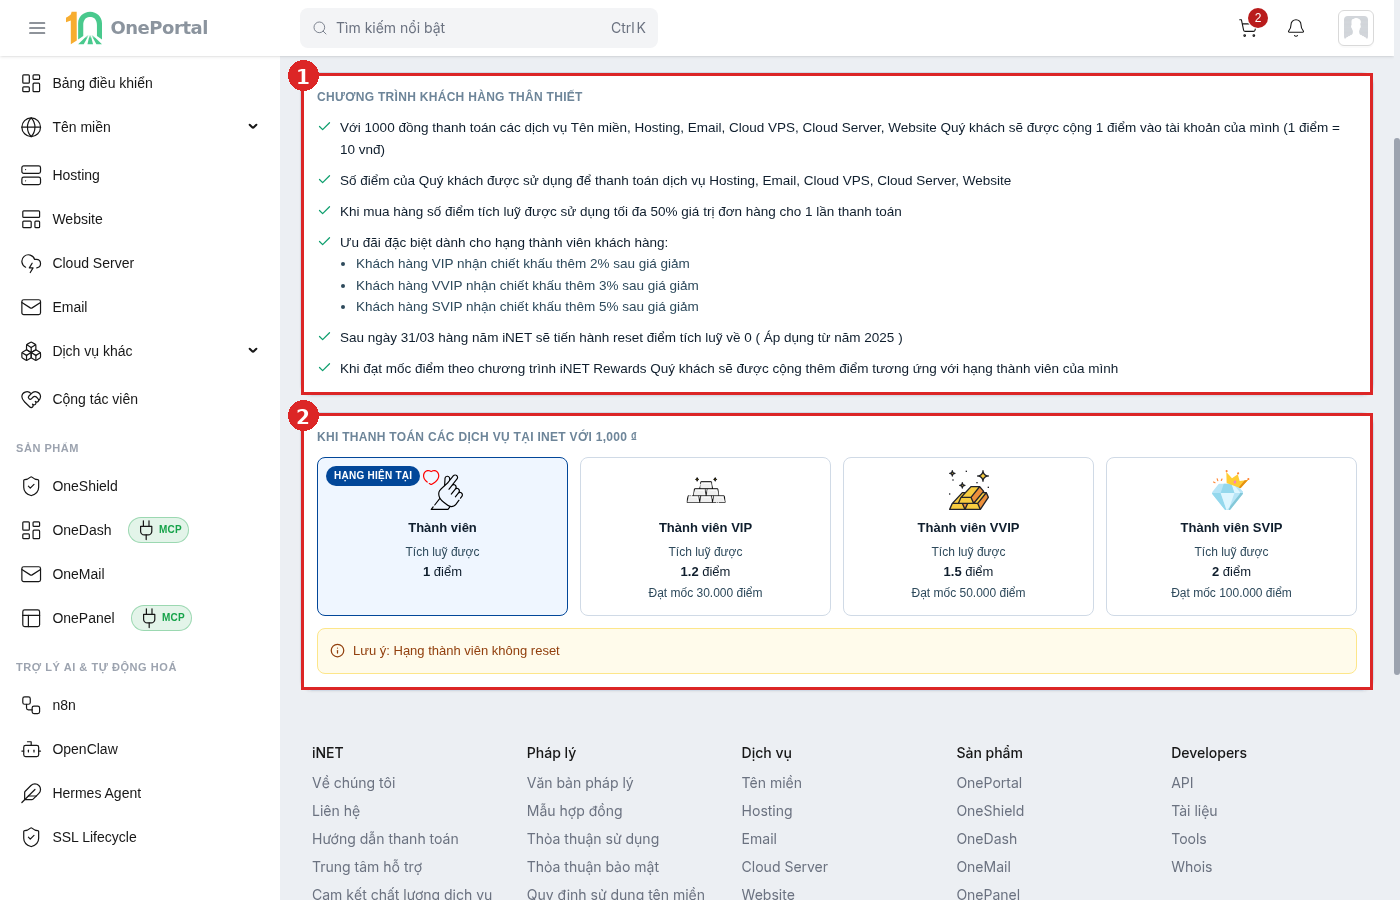Click the Tên miền globe icon
Screen dimensions: 1400x900
point(31,127)
